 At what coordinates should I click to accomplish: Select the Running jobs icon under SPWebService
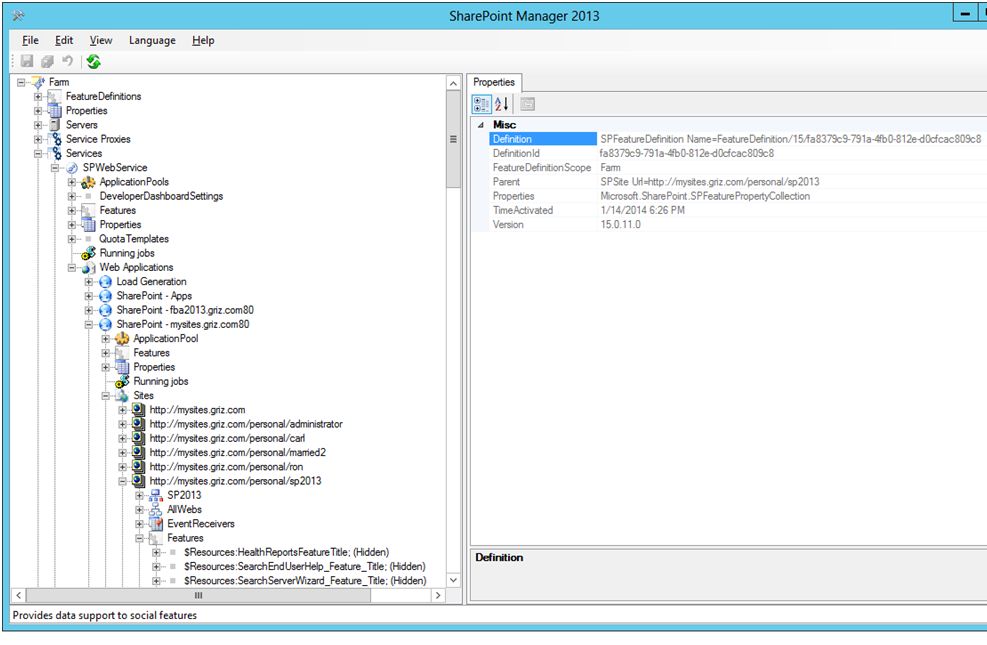point(88,253)
